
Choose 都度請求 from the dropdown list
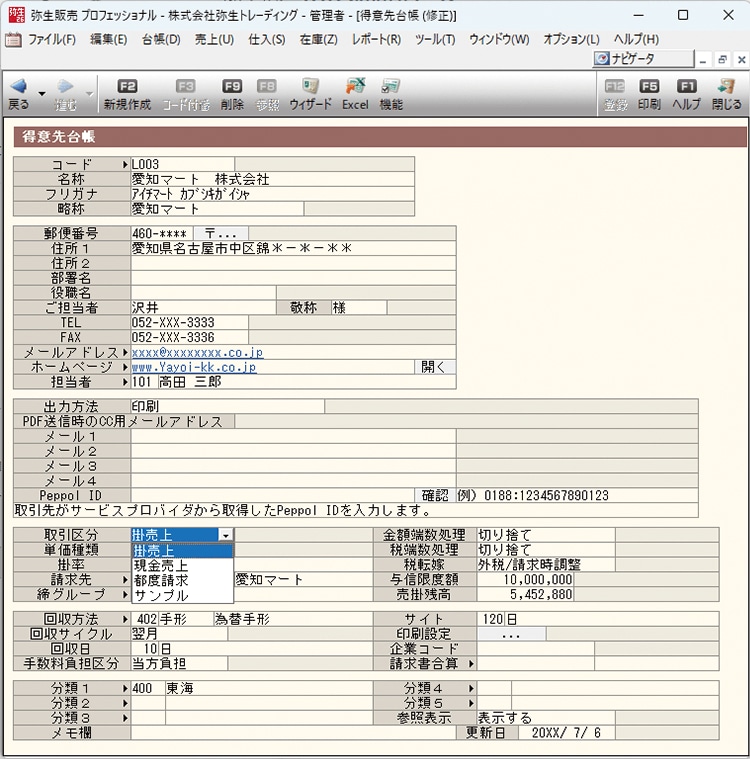pos(183,580)
